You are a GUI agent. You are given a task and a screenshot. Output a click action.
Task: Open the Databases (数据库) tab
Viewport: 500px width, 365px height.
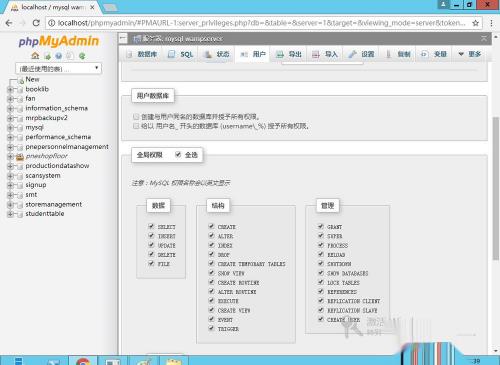click(142, 54)
